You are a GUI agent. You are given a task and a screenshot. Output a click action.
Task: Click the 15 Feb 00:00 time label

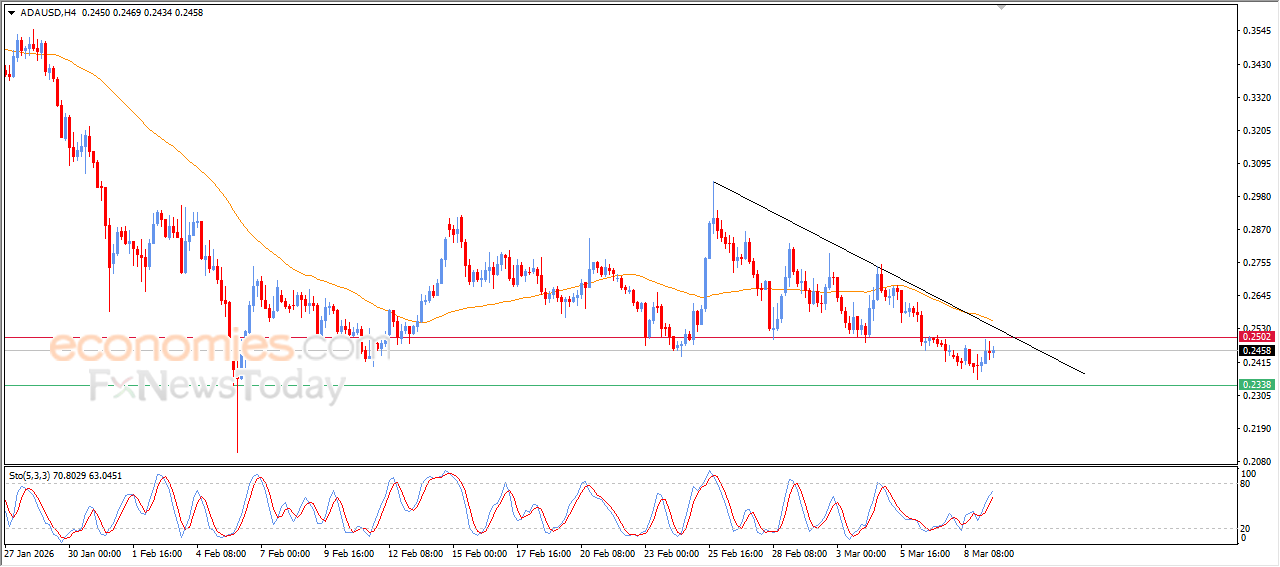[479, 553]
